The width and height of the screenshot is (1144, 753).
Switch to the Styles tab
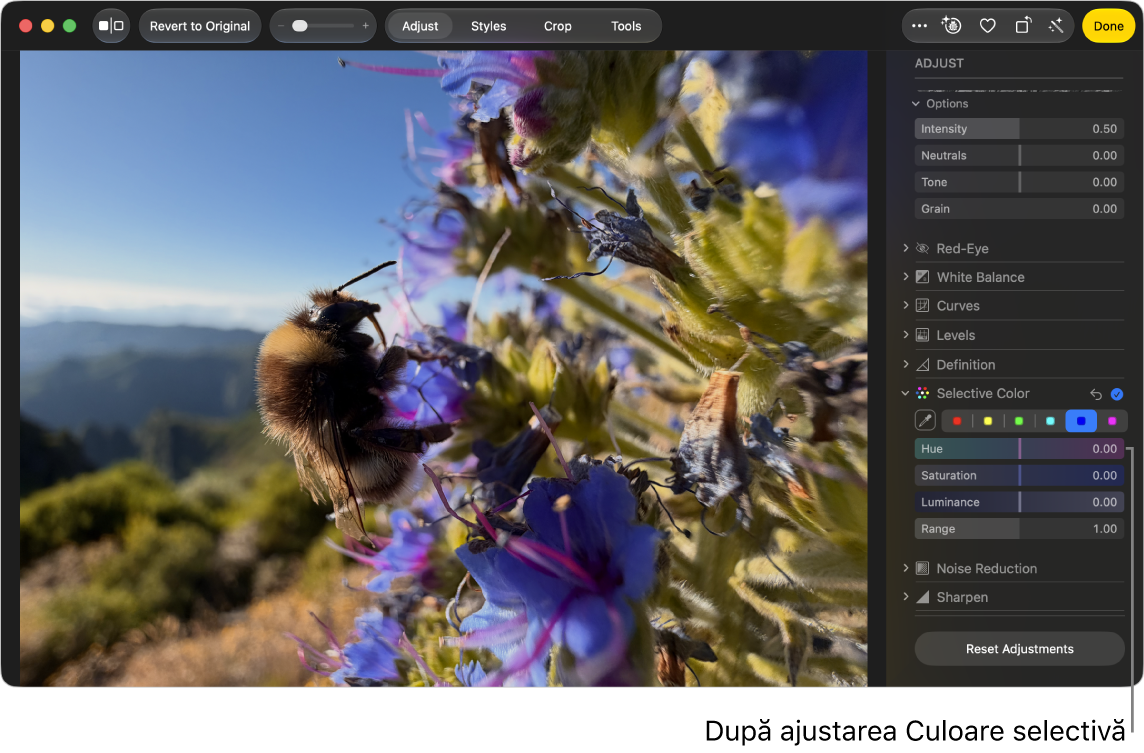[488, 26]
